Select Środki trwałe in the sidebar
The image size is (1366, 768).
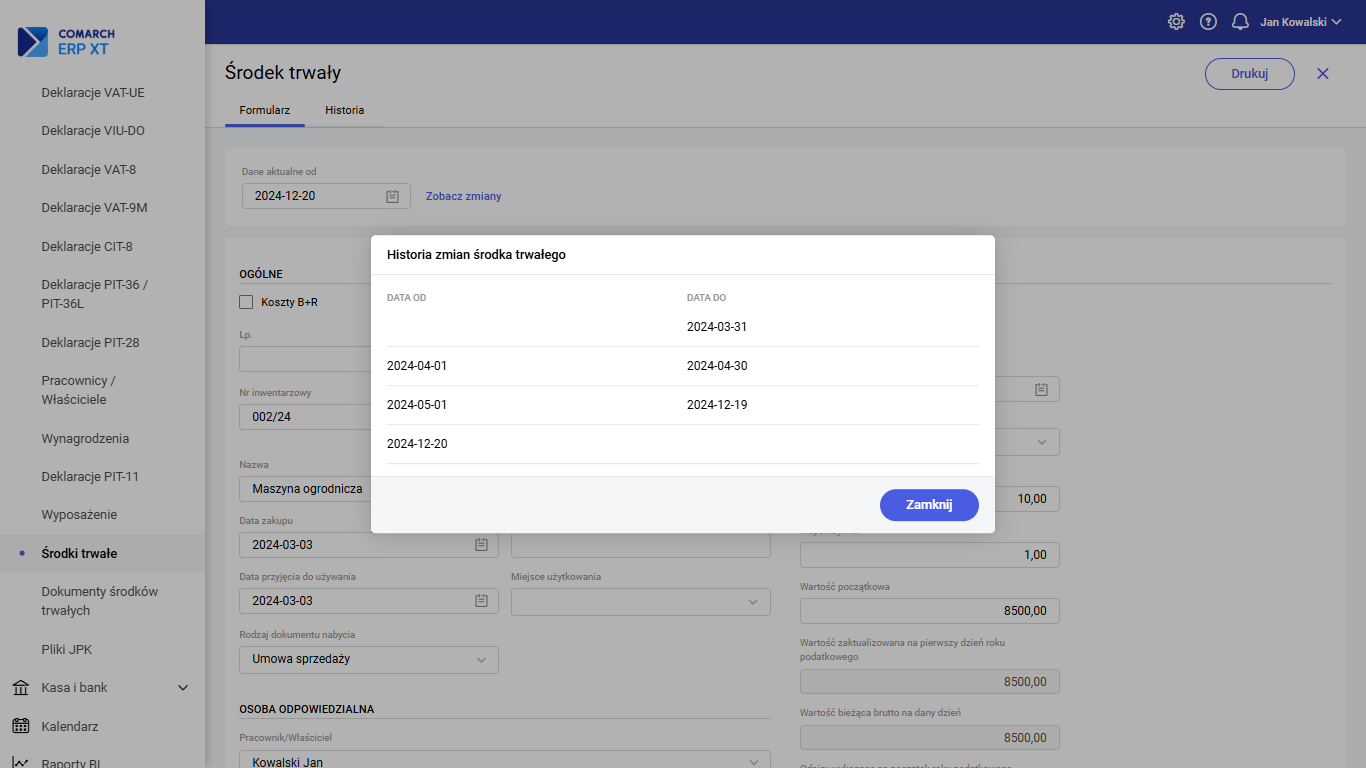click(x=79, y=553)
